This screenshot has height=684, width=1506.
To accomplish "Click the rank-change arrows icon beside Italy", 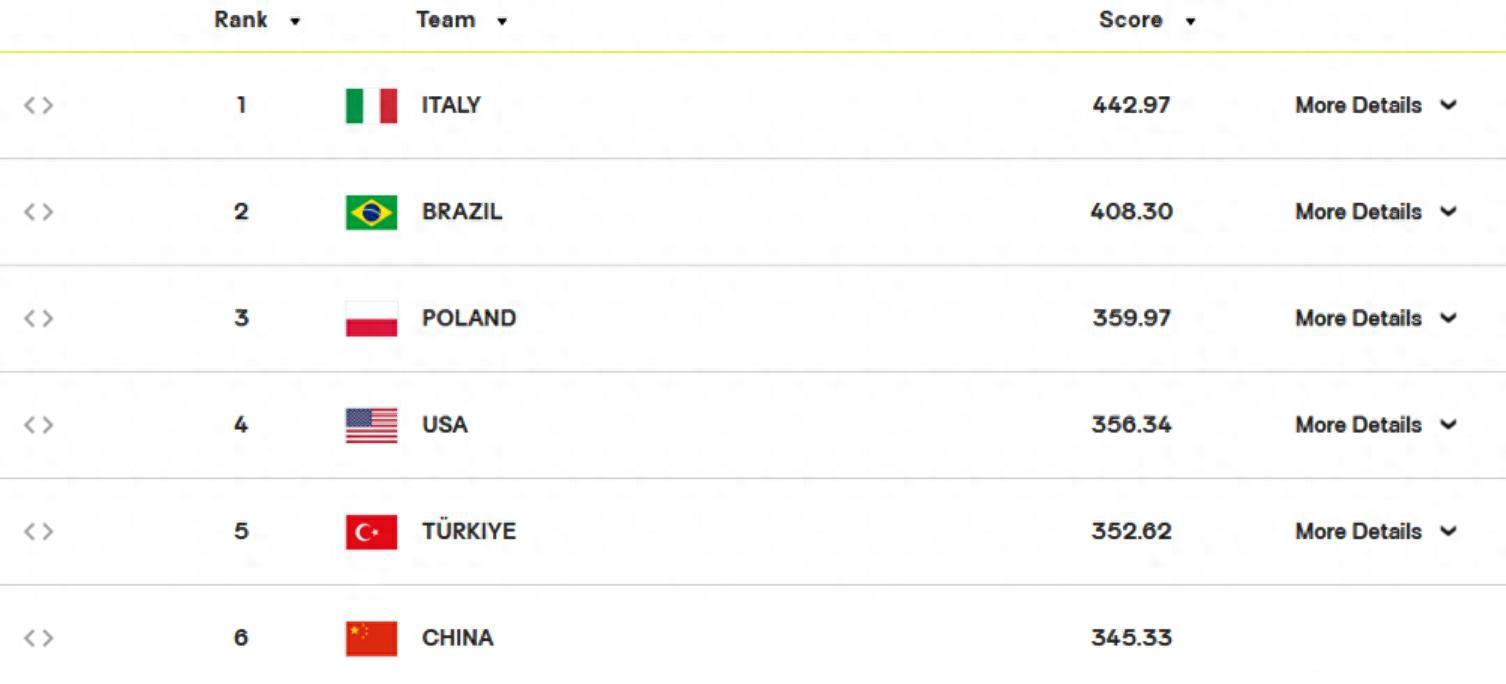I will 38,105.
